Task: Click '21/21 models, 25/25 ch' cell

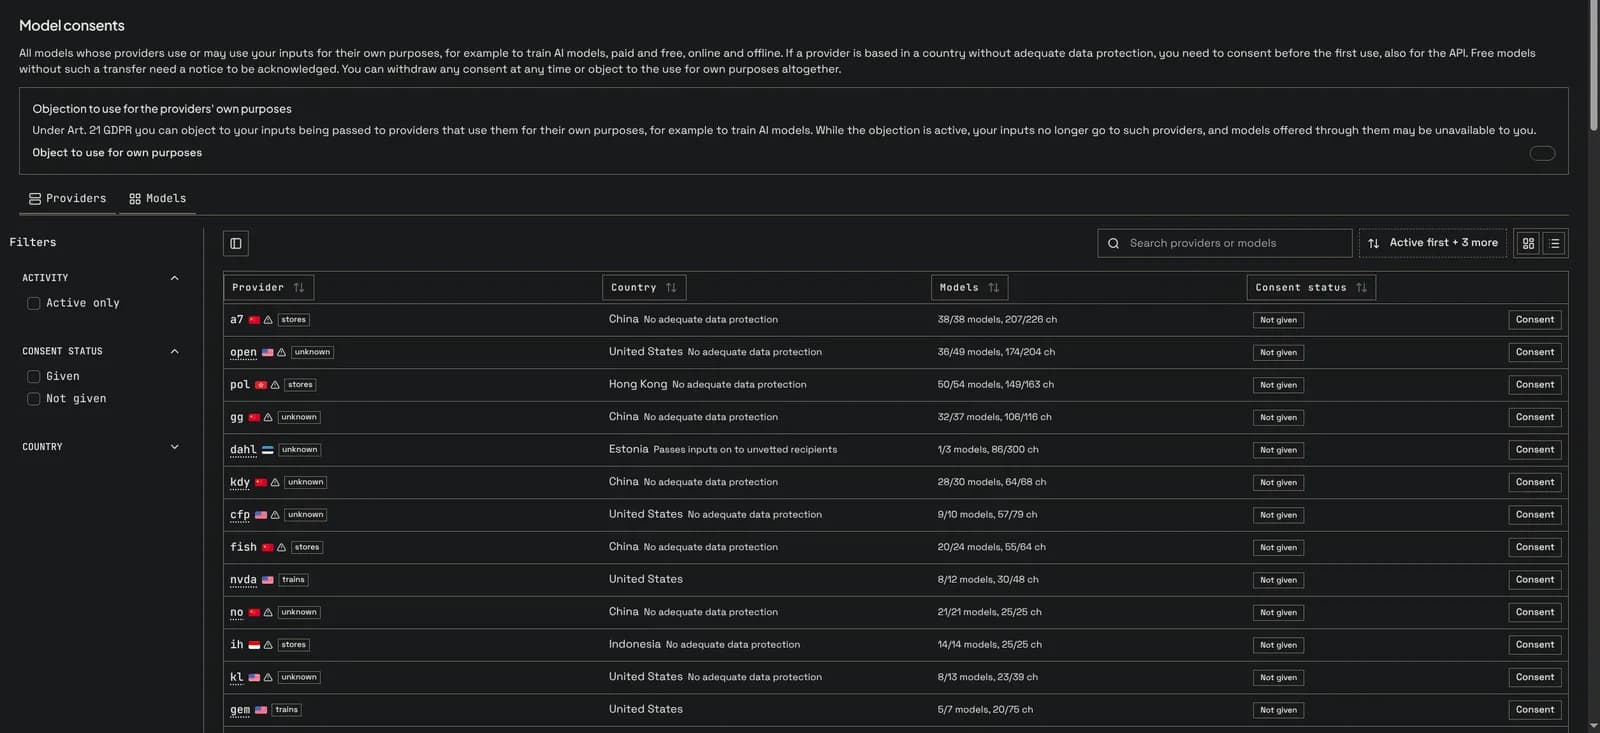Action: point(989,612)
